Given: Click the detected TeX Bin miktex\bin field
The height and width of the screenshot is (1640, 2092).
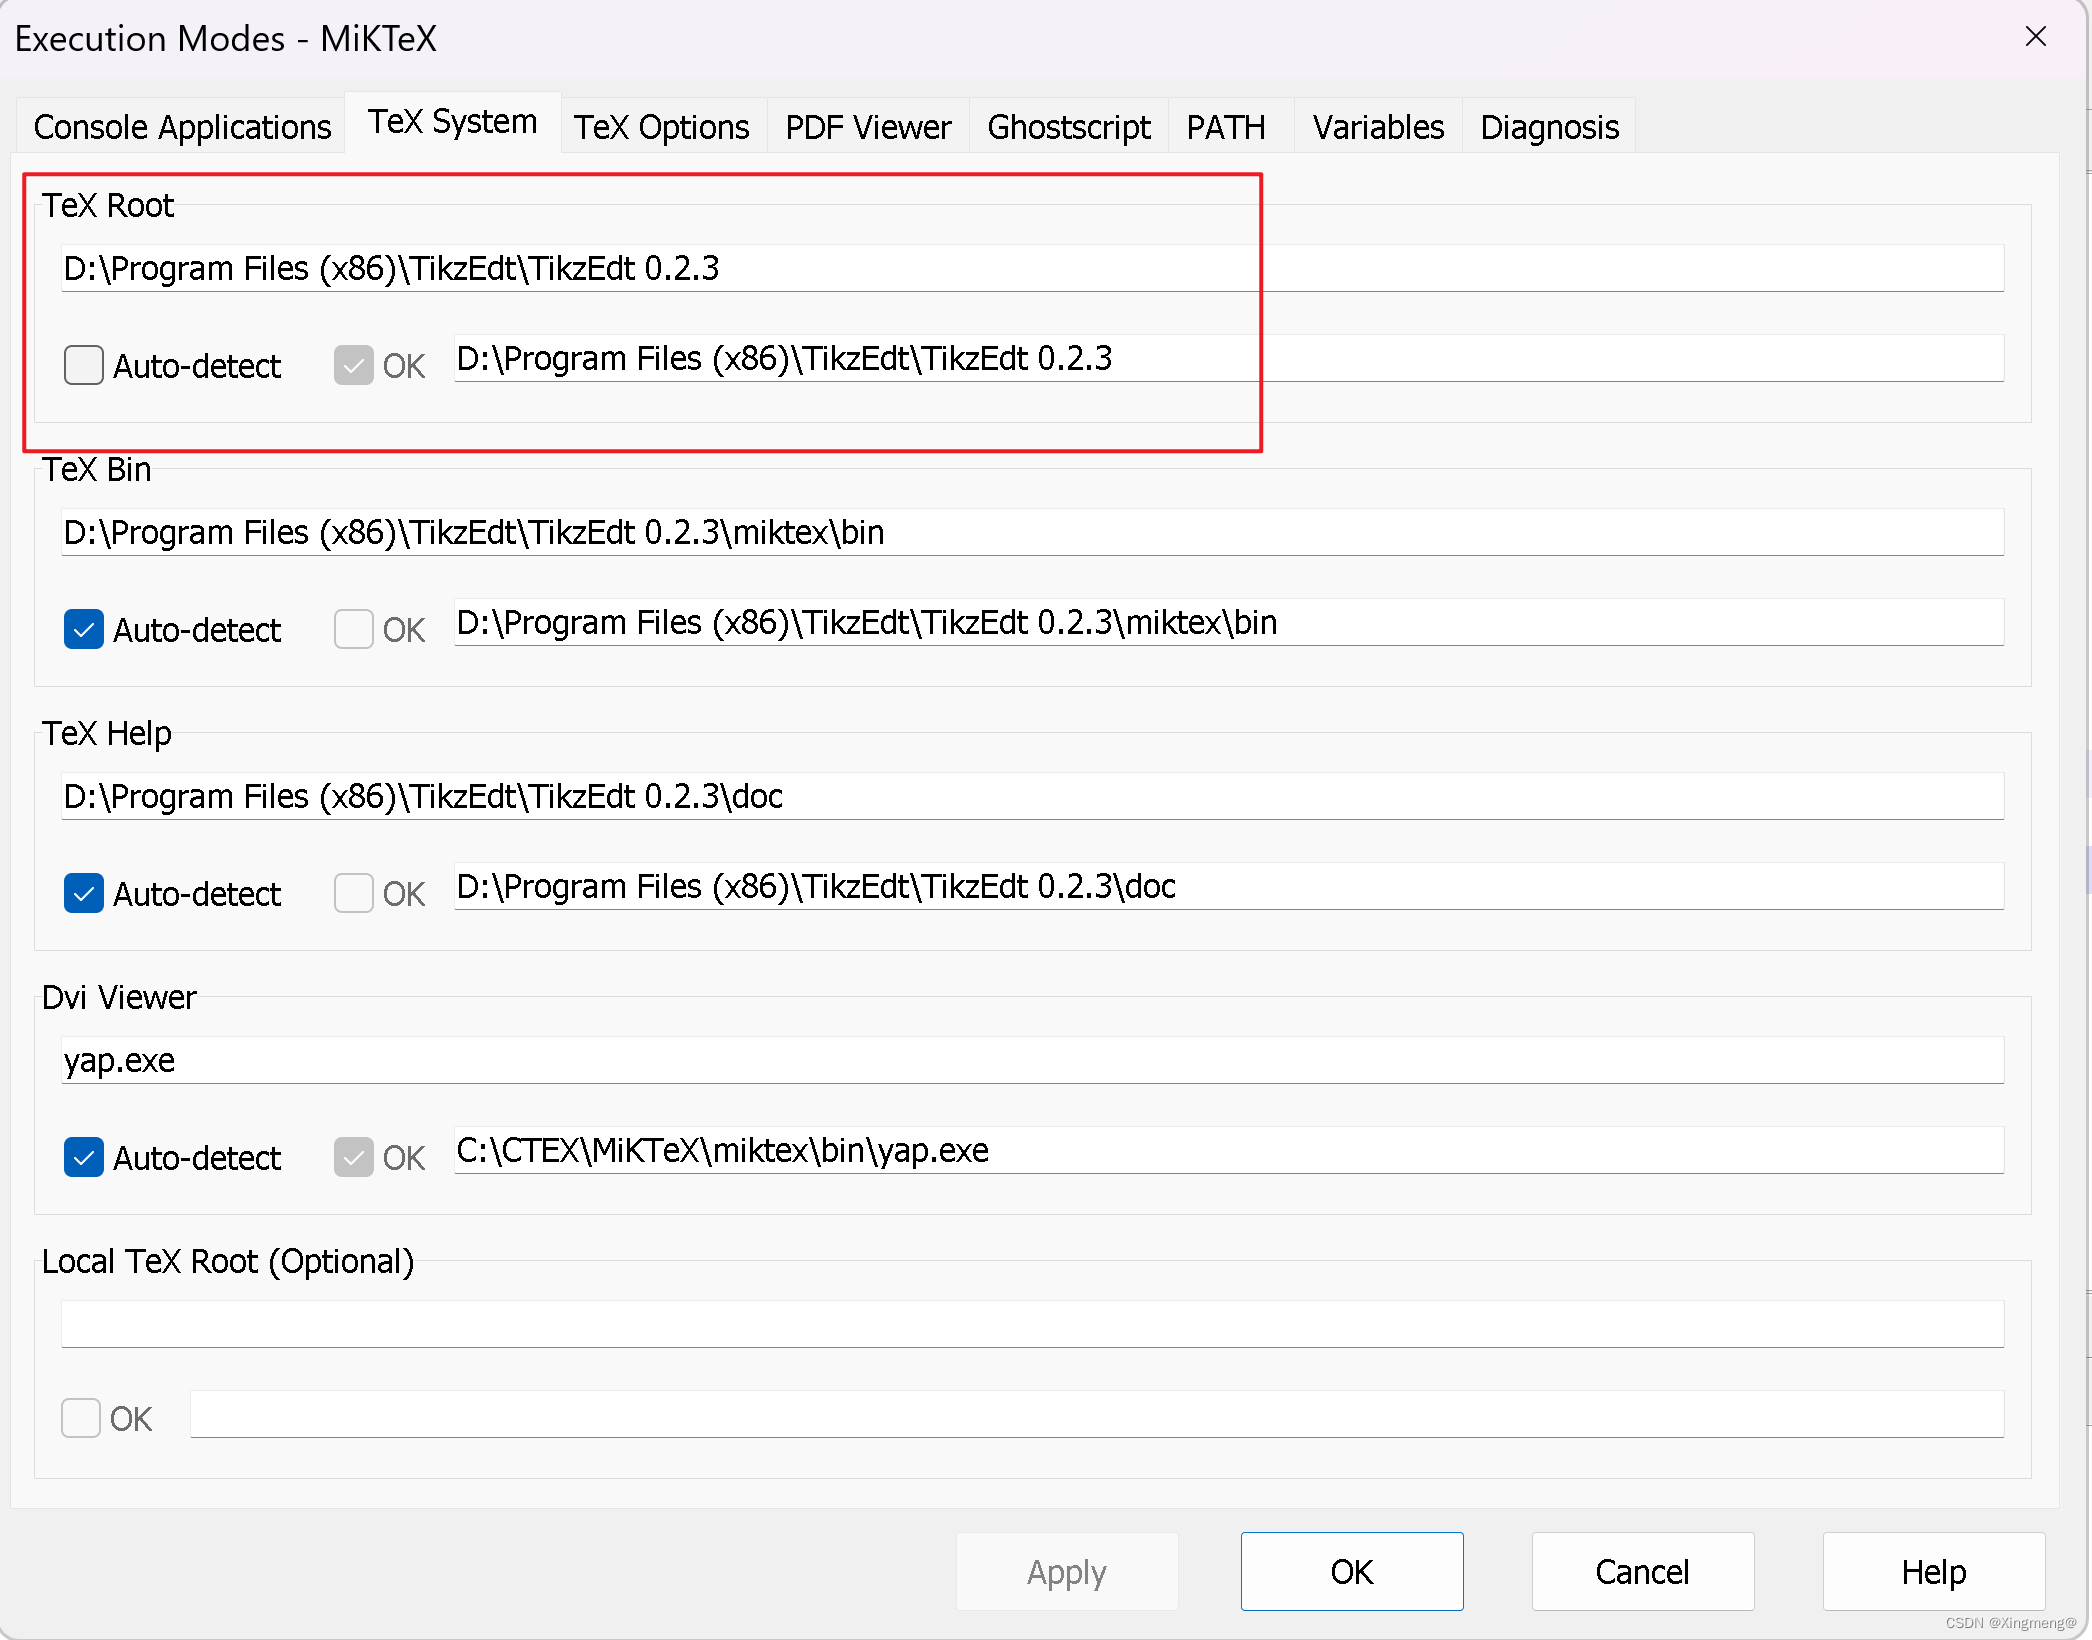Looking at the screenshot, I should [1229, 622].
